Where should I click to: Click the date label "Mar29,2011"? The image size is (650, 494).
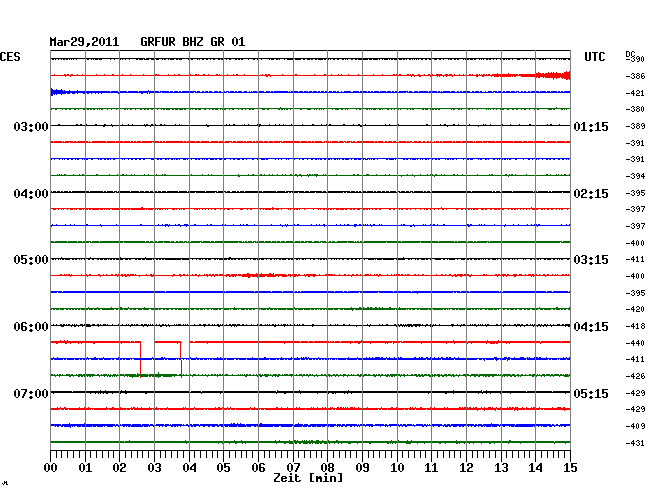pyautogui.click(x=84, y=42)
